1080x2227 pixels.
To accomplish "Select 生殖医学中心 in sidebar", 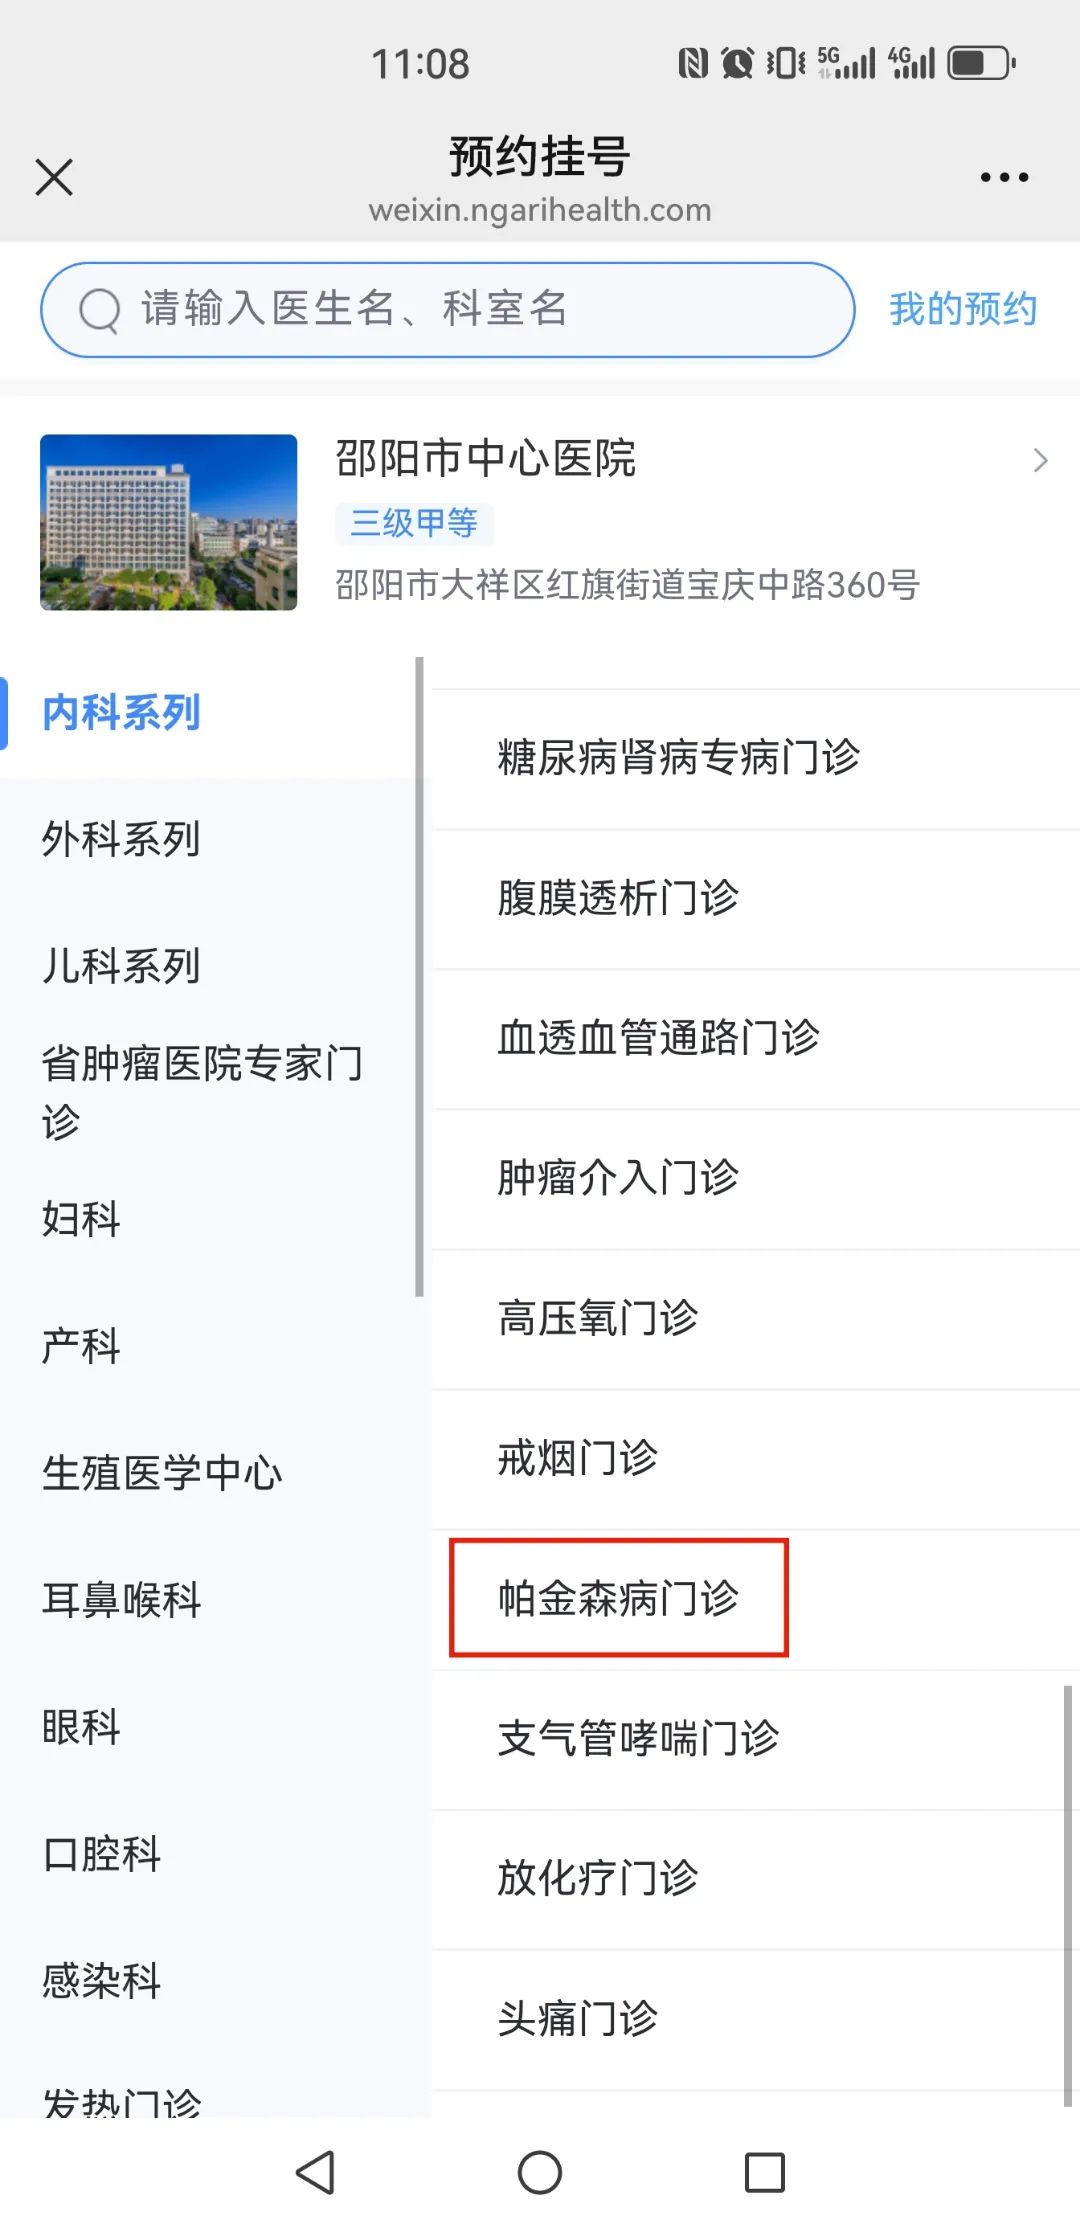I will [x=162, y=1473].
